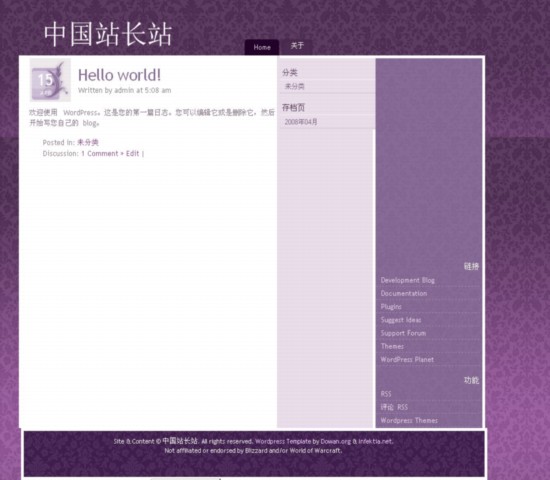Open the WordPress Planet link
Viewport: 550px width, 480px height.
(x=407, y=359)
